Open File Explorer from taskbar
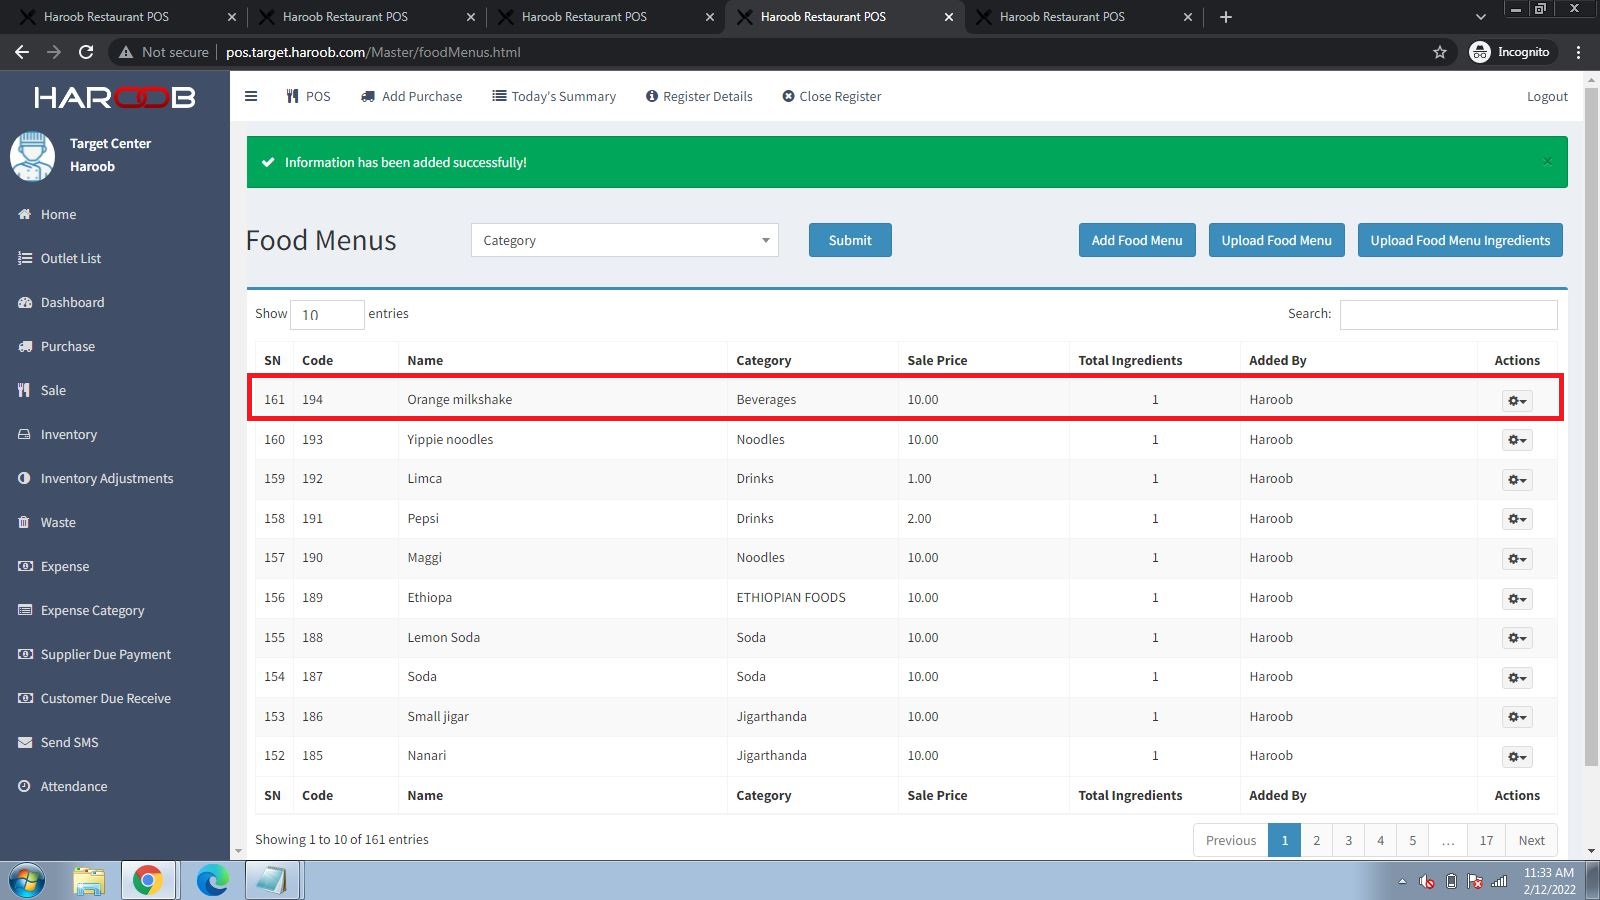 click(89, 881)
